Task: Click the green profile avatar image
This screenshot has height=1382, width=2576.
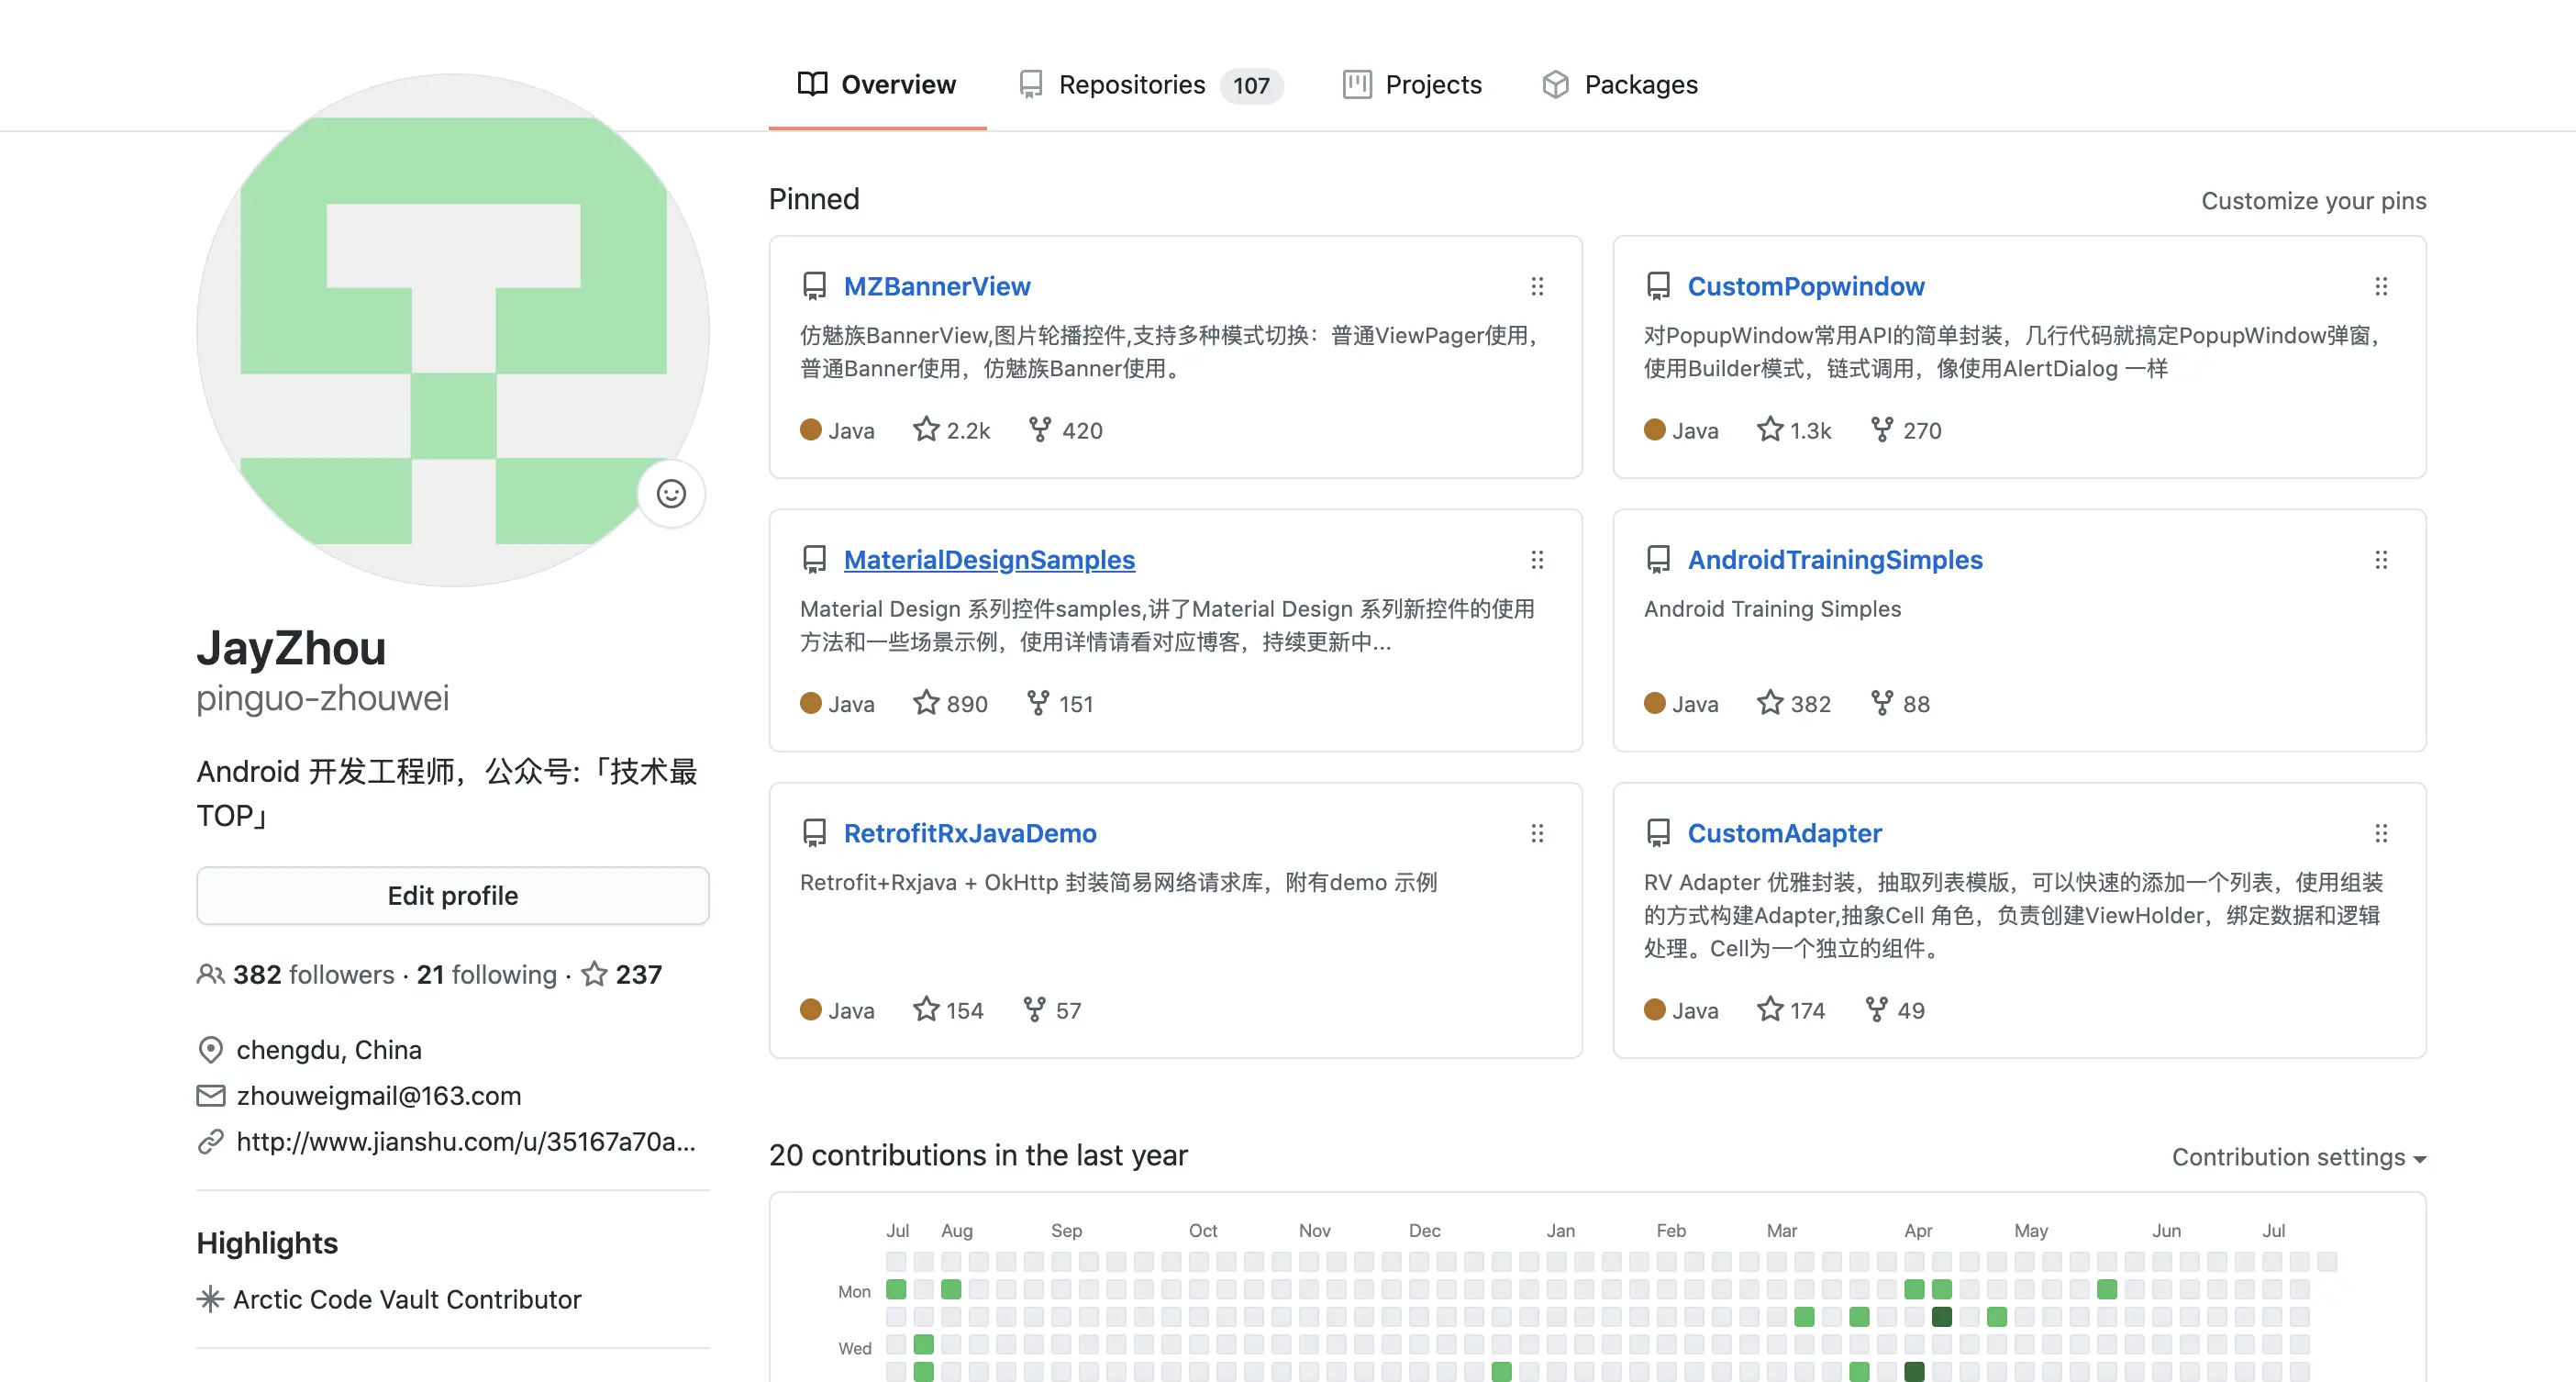Action: 452,330
